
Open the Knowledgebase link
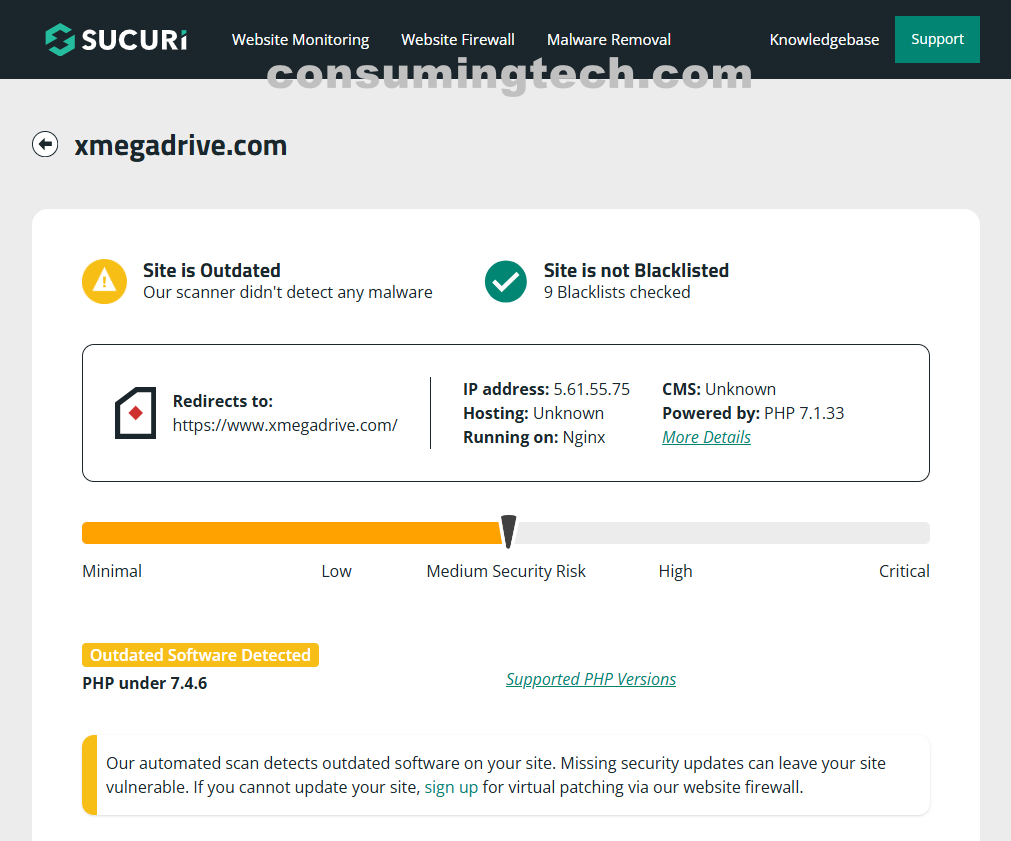824,40
